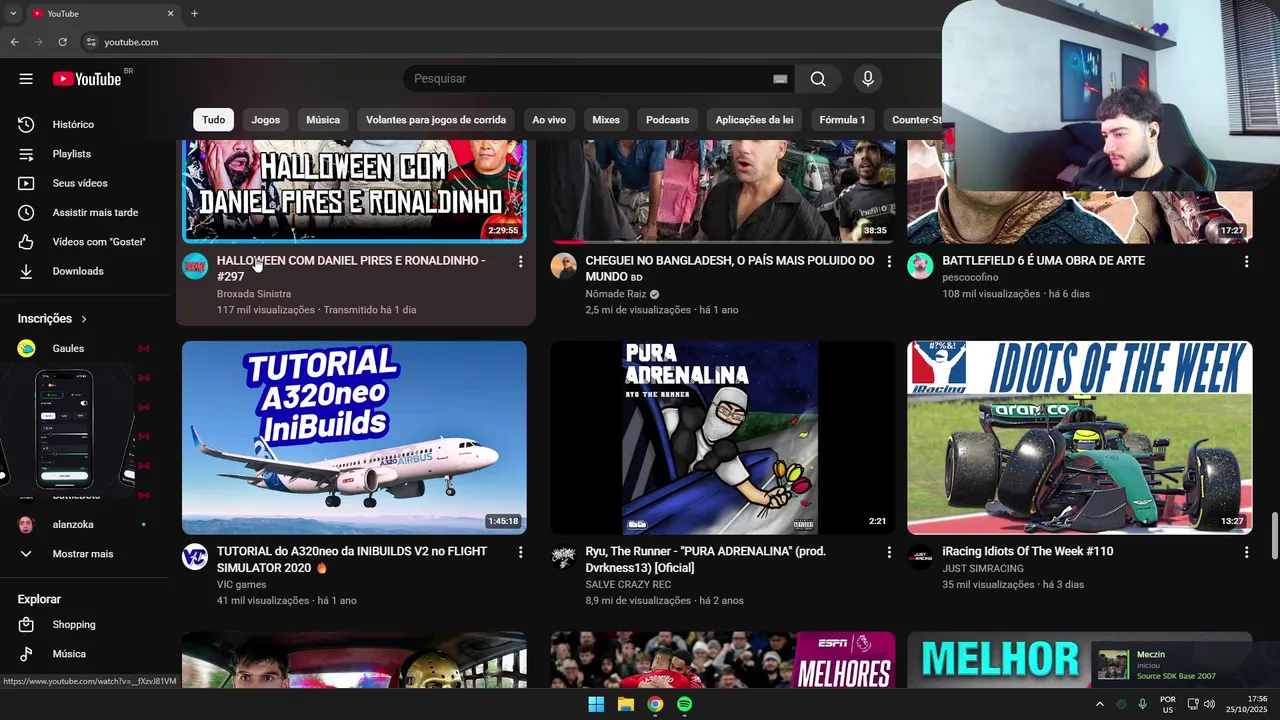Select the Tudo filter chip

coord(214,120)
